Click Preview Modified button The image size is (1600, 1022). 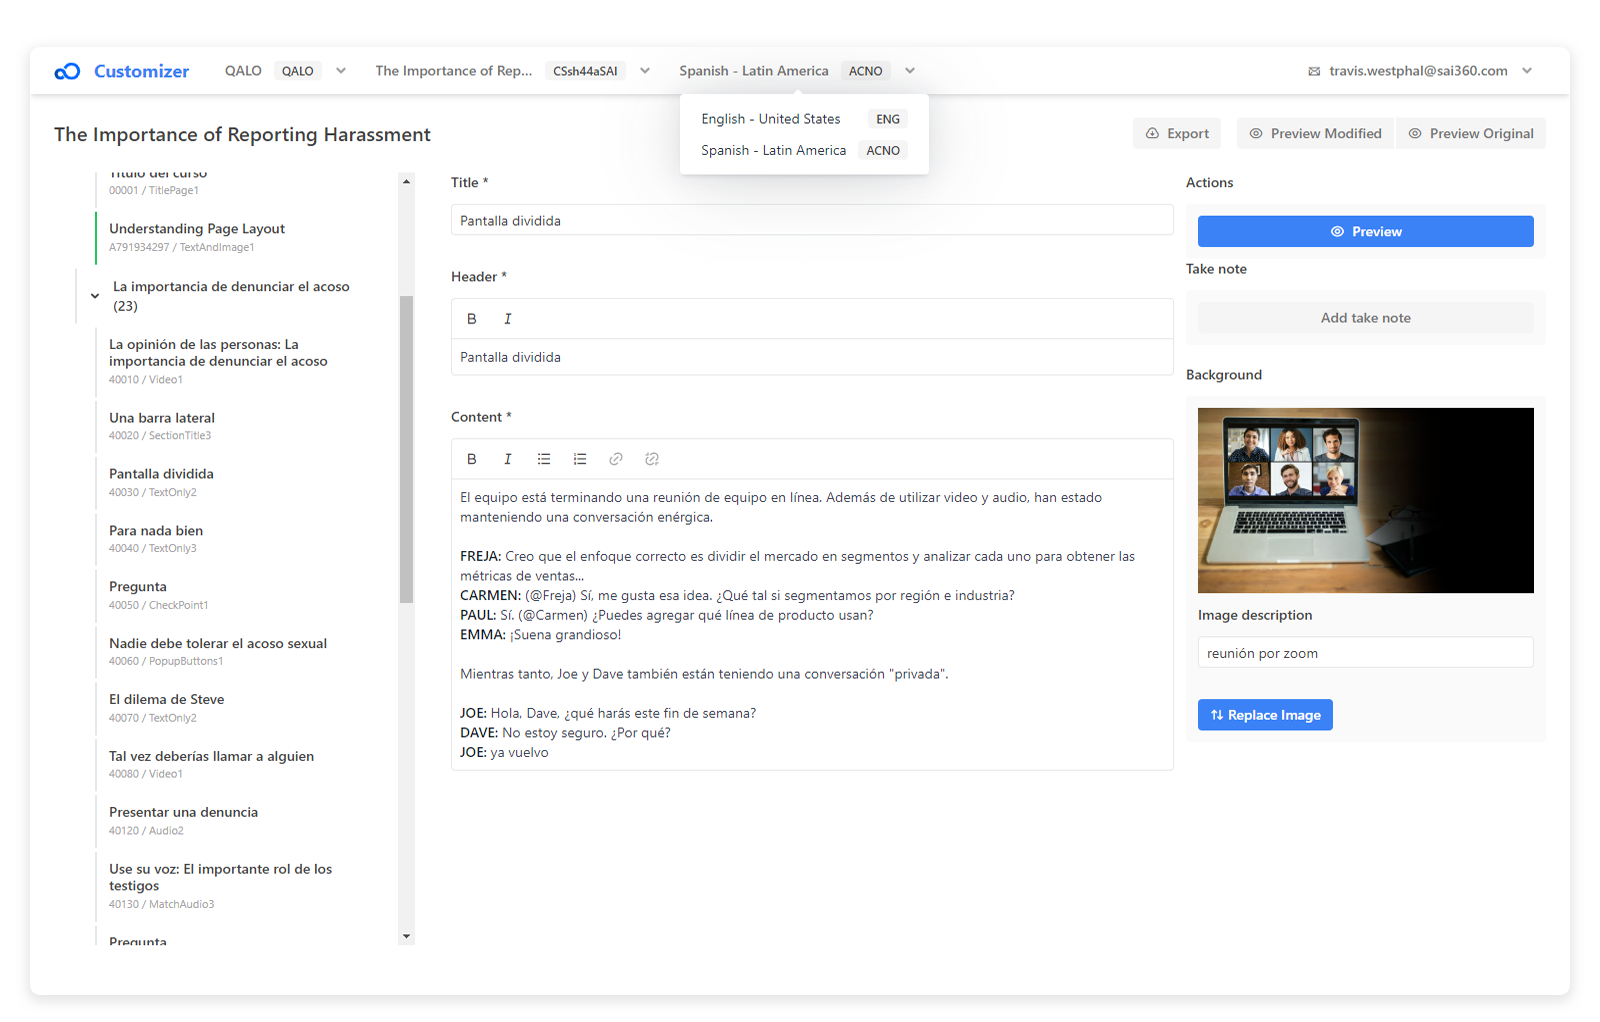click(x=1315, y=133)
